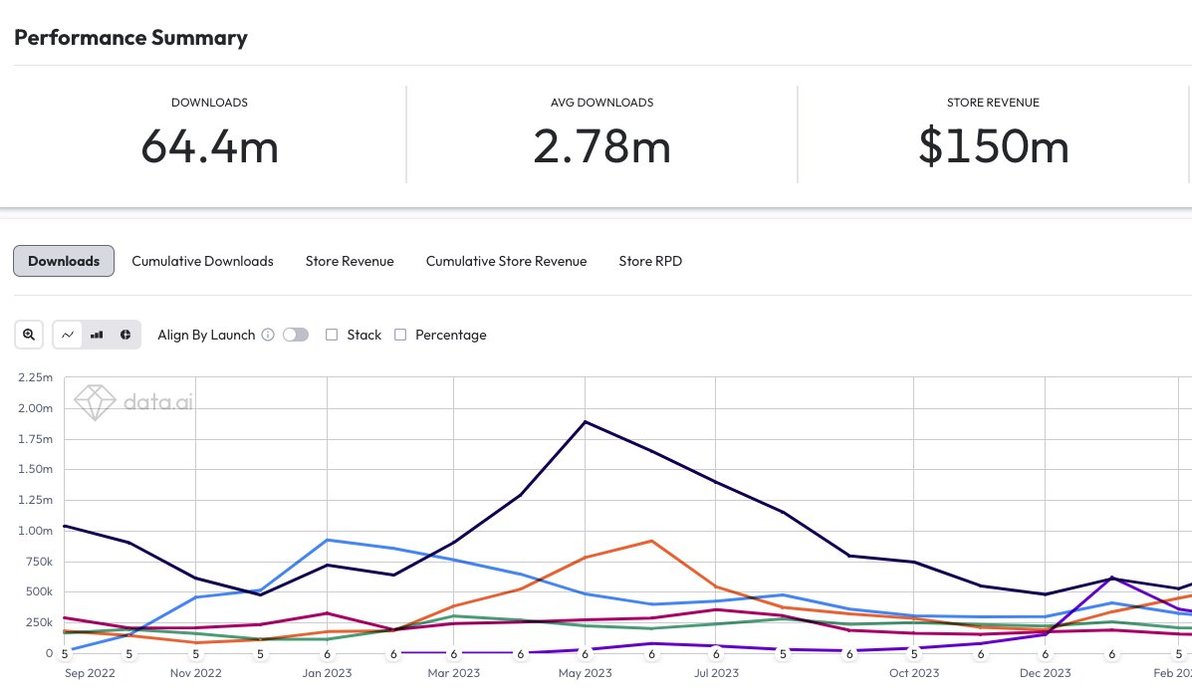Show the Store RPD tab
Screen dimensions: 1192x700
point(650,261)
